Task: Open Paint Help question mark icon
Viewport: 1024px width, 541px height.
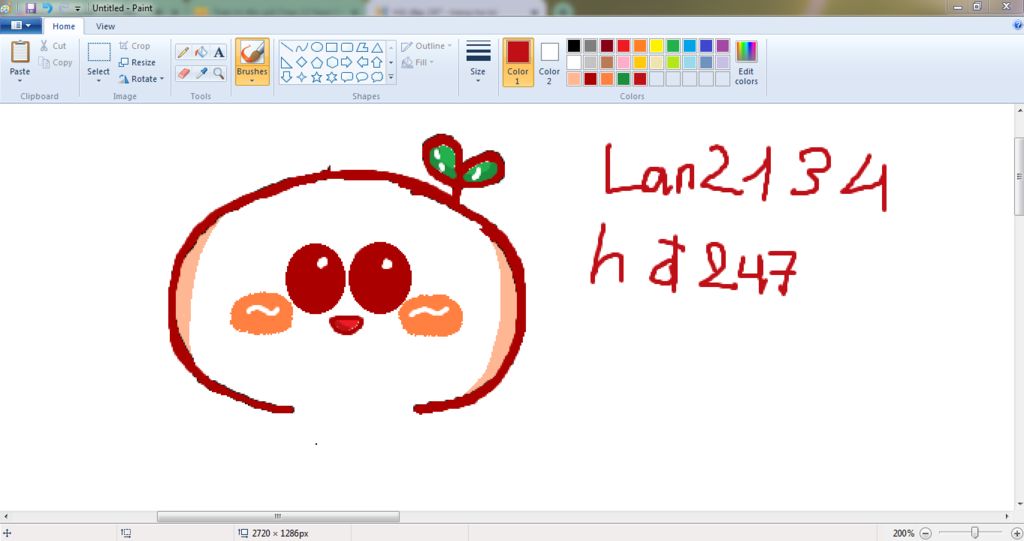Action: 1017,25
